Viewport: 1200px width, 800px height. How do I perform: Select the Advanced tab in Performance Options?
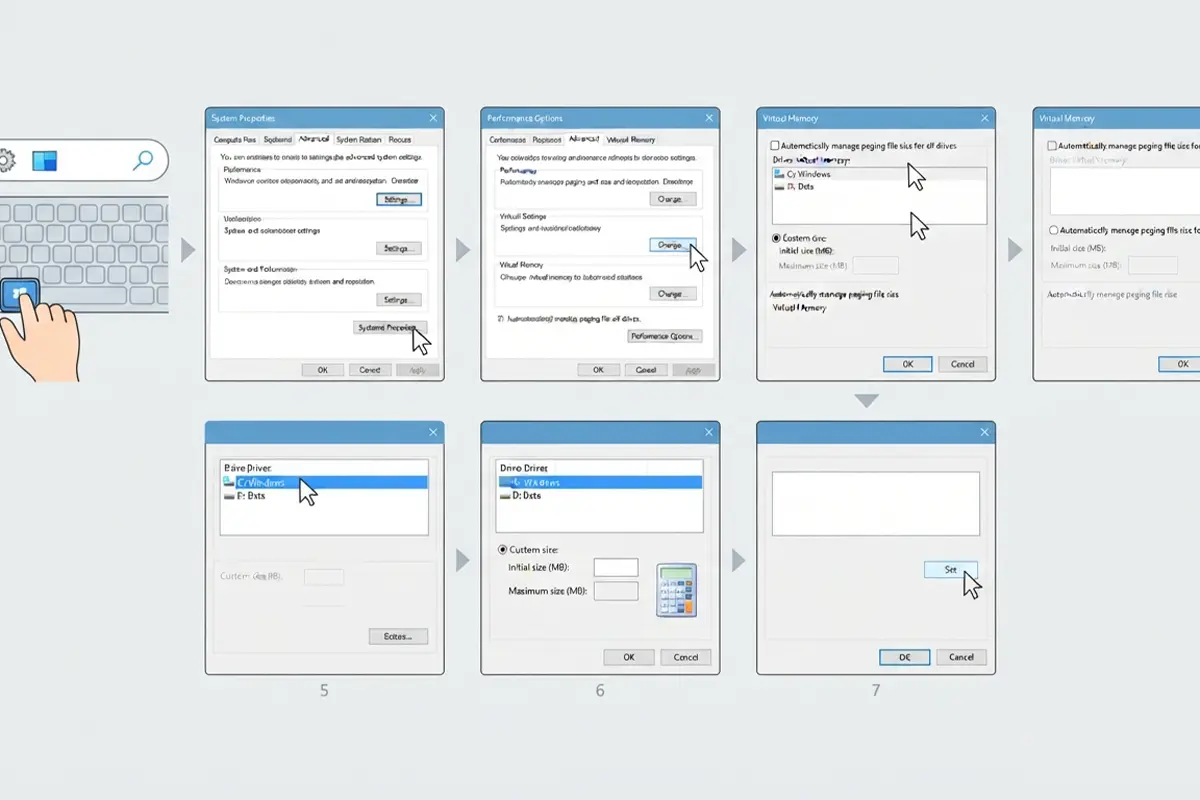(x=584, y=140)
